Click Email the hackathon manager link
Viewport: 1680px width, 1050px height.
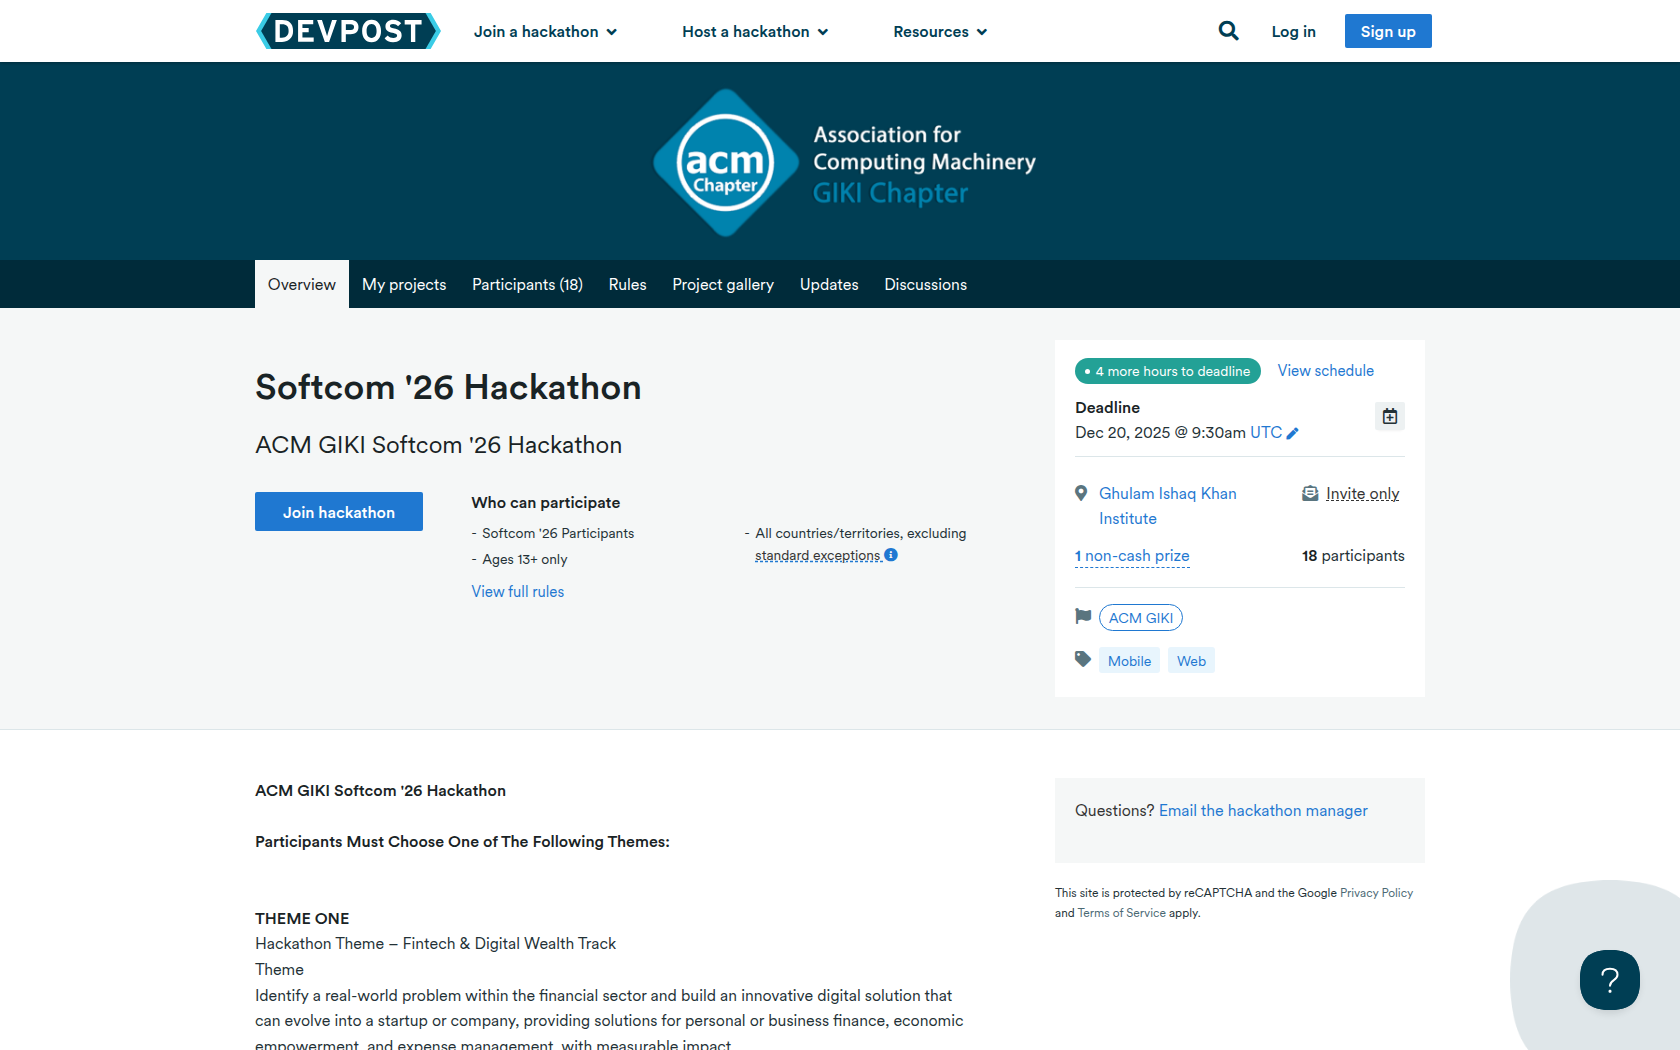(x=1263, y=811)
